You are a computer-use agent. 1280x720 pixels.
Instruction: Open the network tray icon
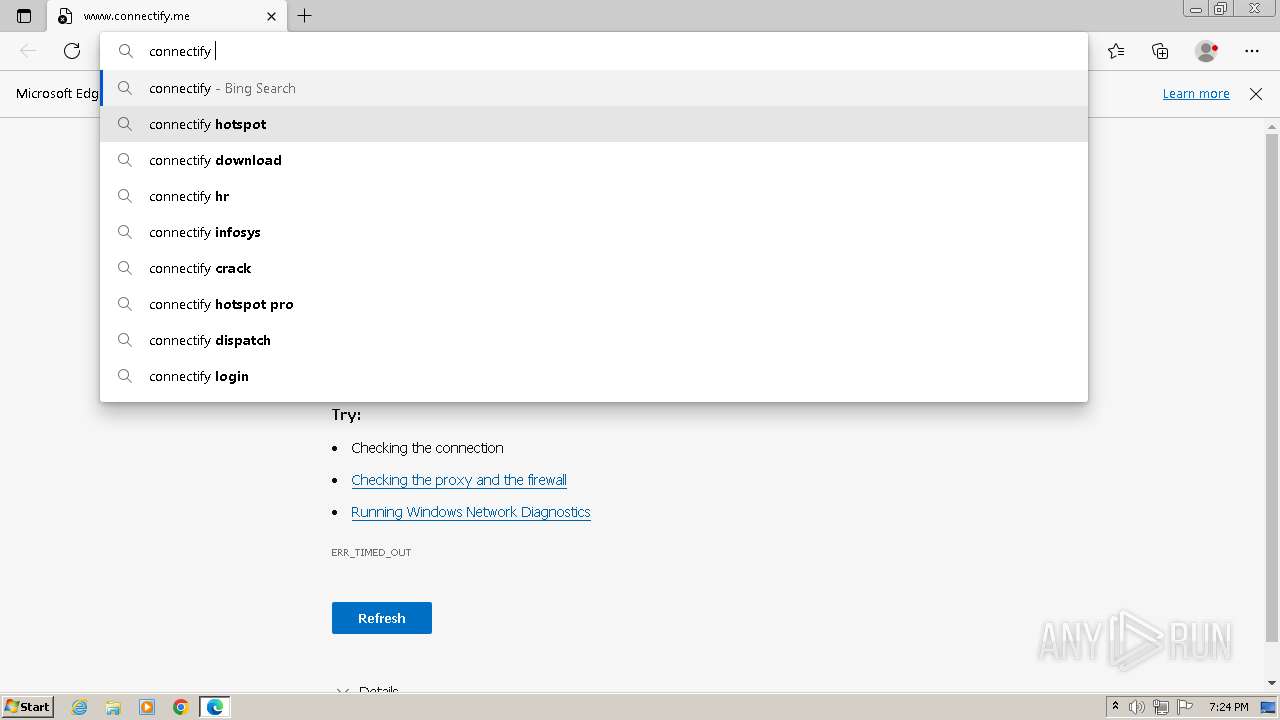[x=1161, y=707]
